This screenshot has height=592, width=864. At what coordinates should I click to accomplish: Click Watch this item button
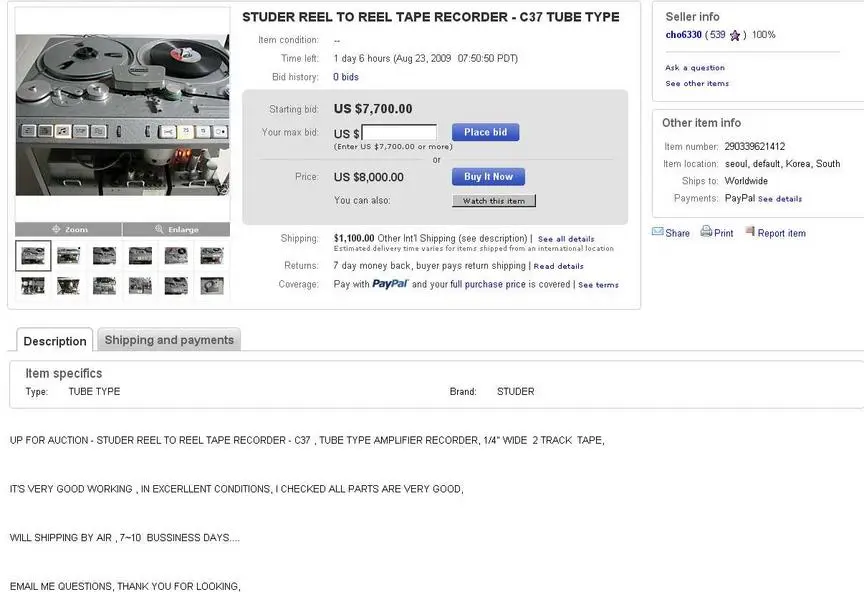coord(494,201)
